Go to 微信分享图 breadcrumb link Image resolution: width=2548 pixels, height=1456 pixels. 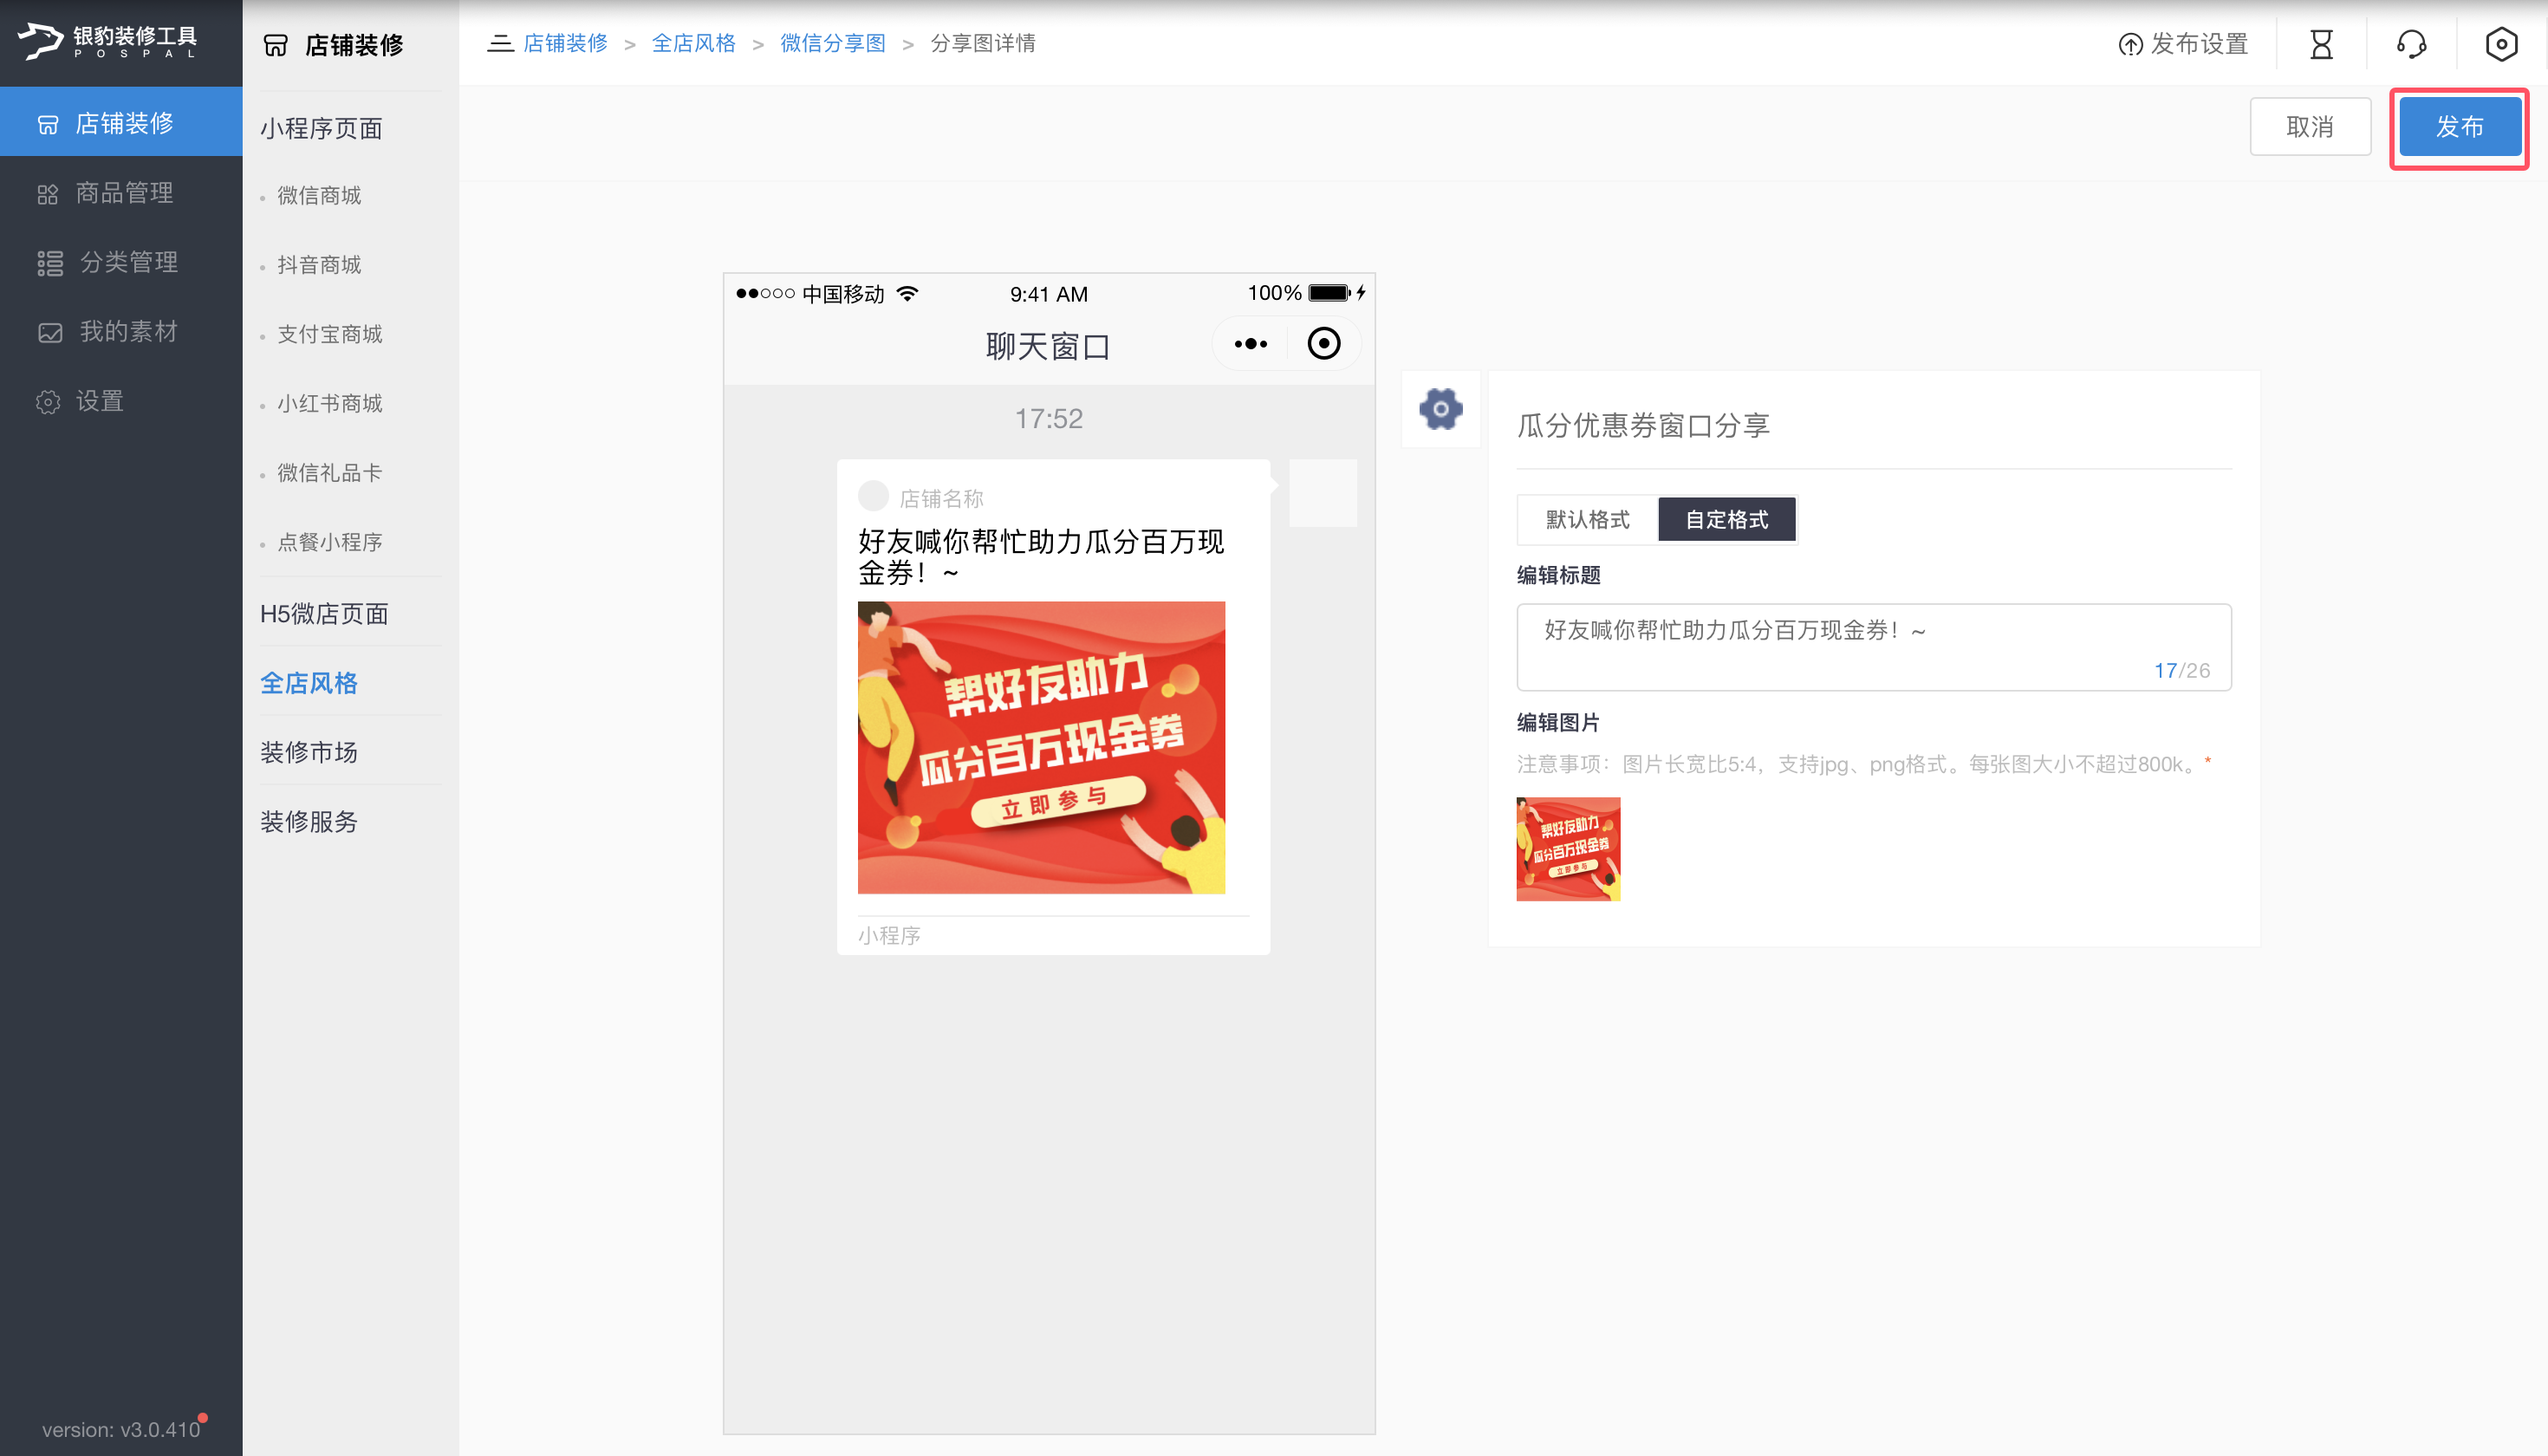pyautogui.click(x=832, y=43)
